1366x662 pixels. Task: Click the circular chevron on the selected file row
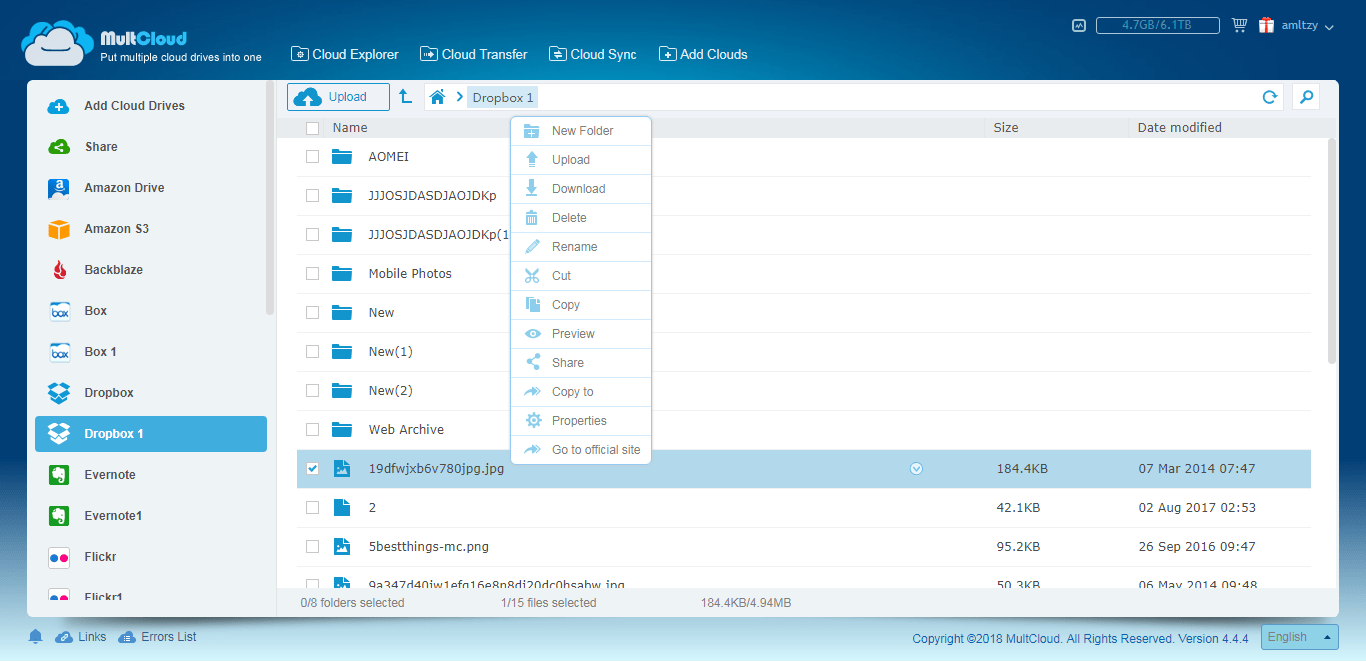click(916, 468)
